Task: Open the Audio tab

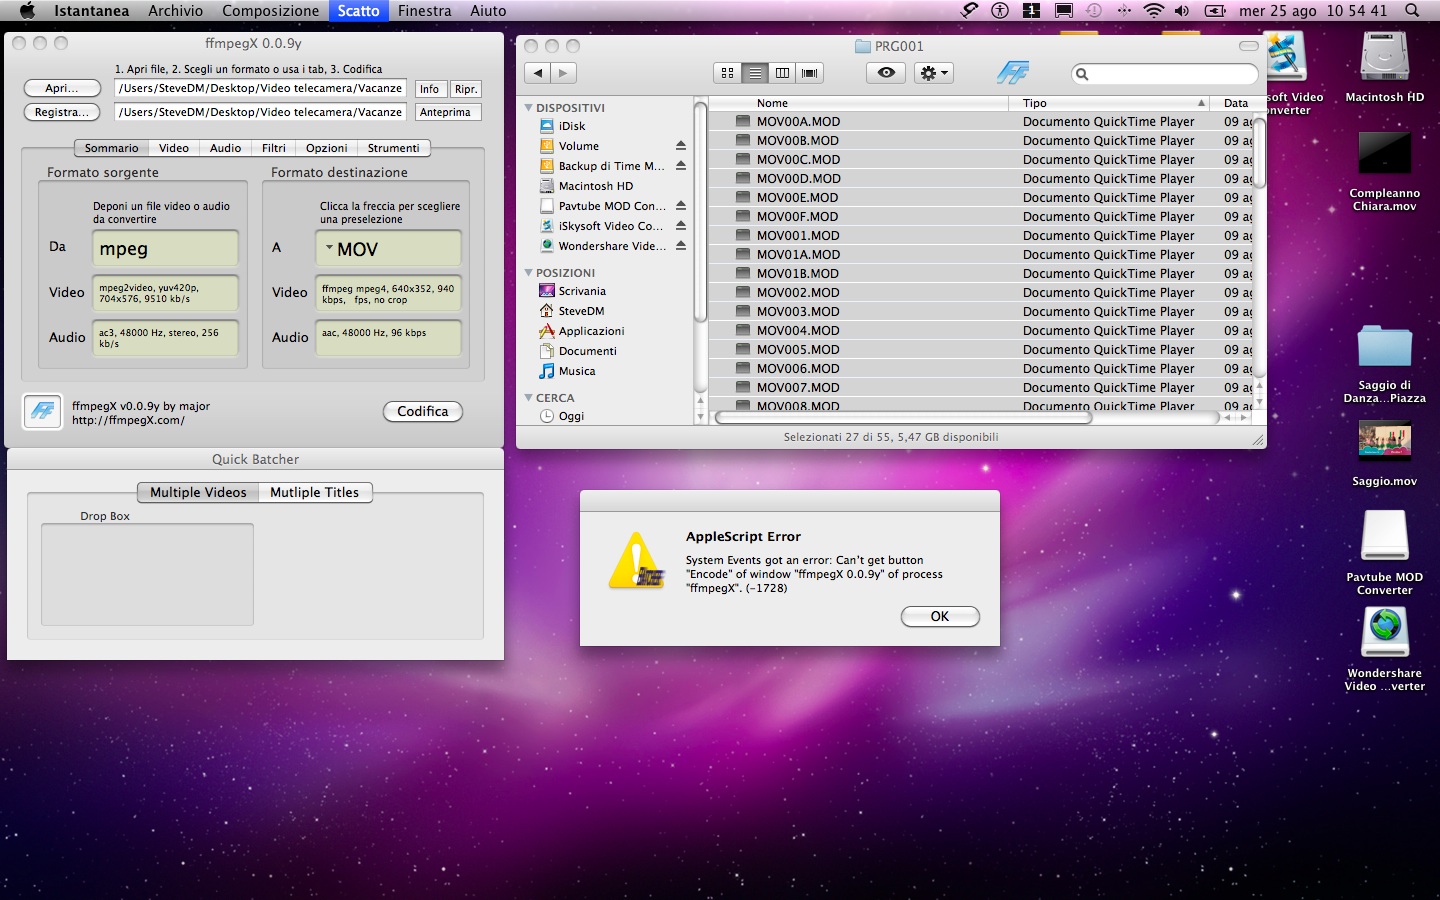Action: coord(226,148)
